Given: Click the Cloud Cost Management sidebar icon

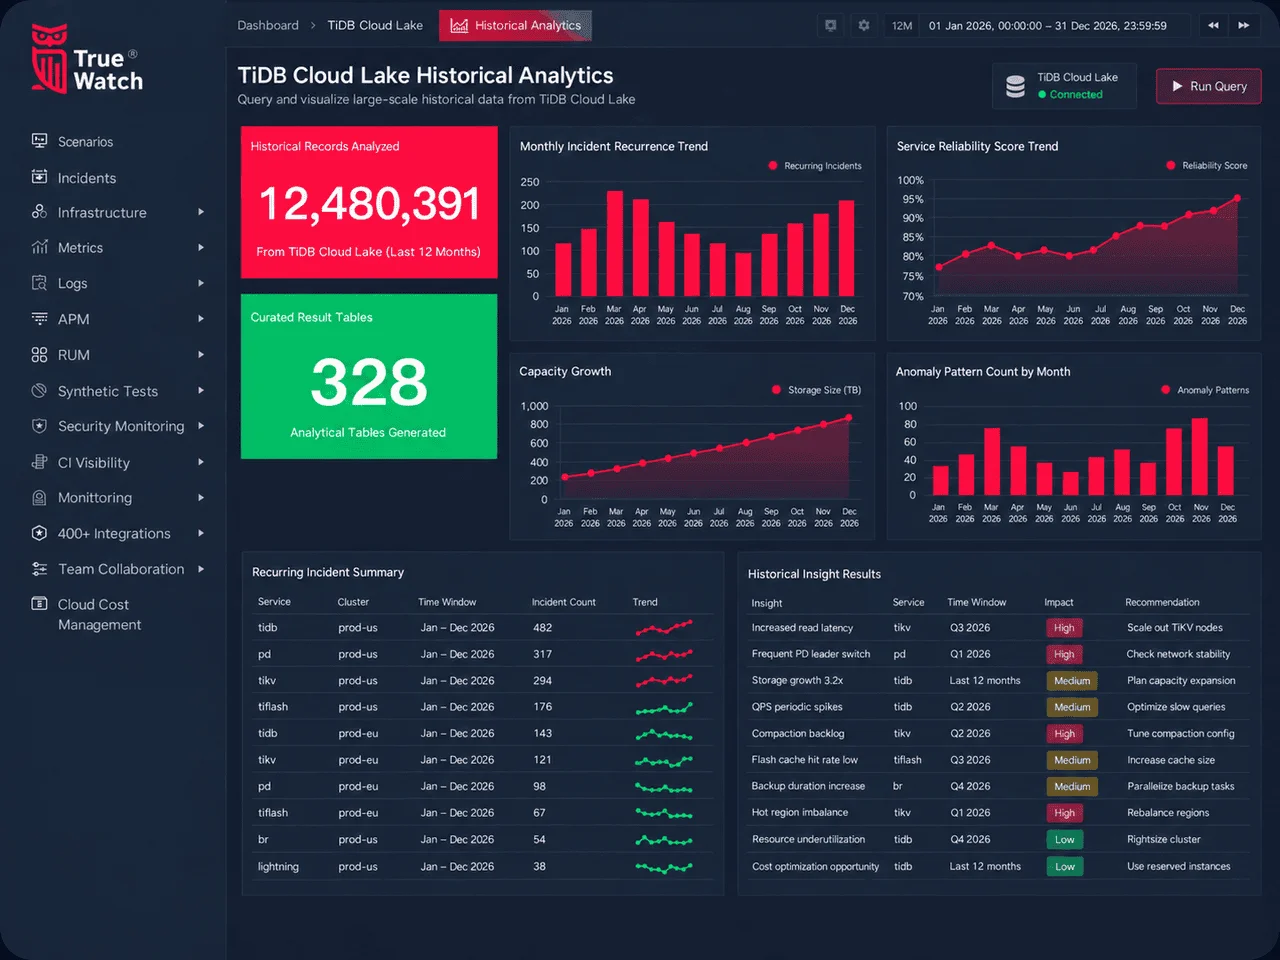Looking at the screenshot, I should [x=40, y=604].
